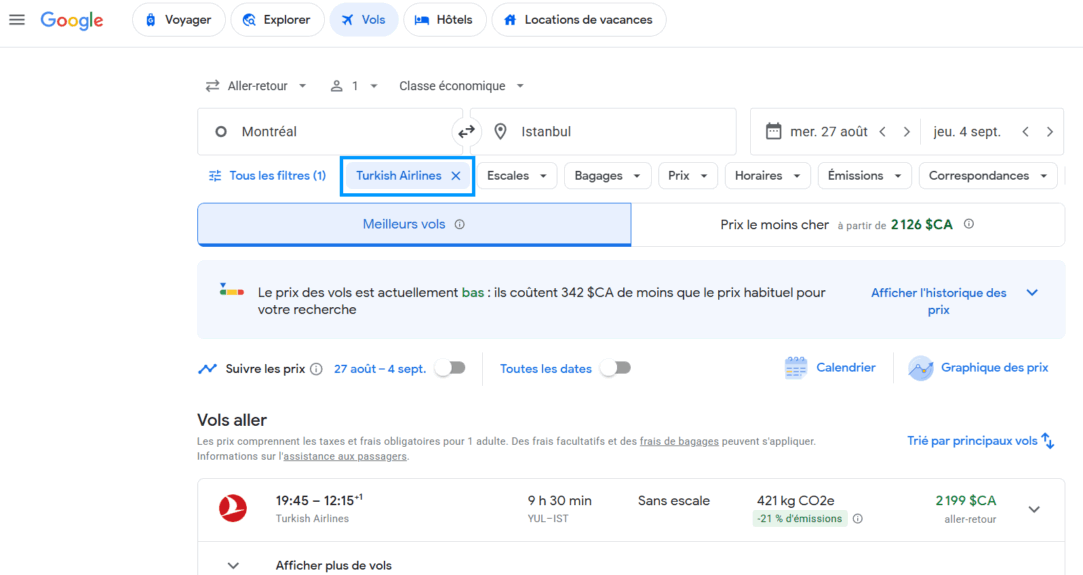Open the Calendrier view

point(845,368)
